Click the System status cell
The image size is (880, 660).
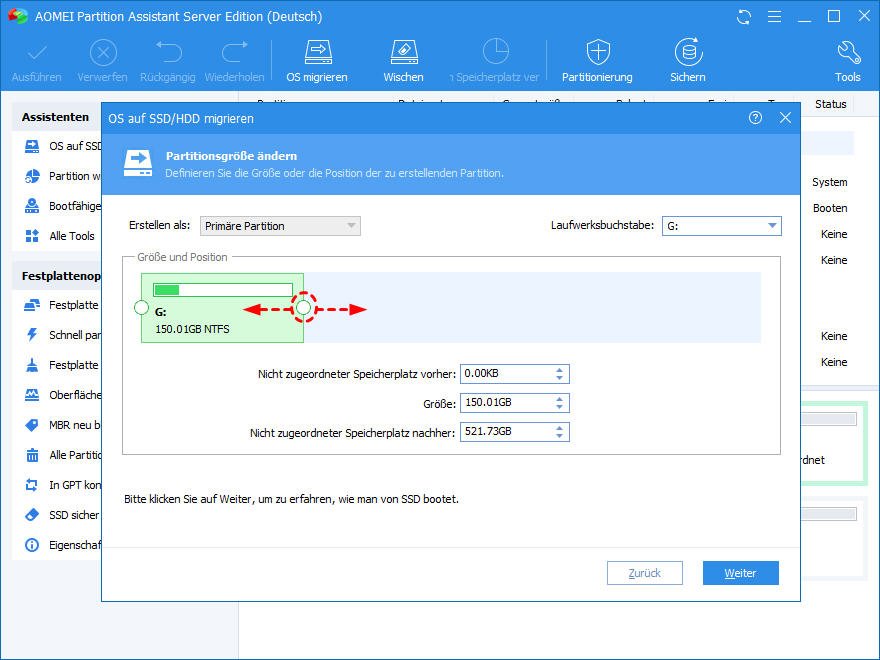pos(829,182)
